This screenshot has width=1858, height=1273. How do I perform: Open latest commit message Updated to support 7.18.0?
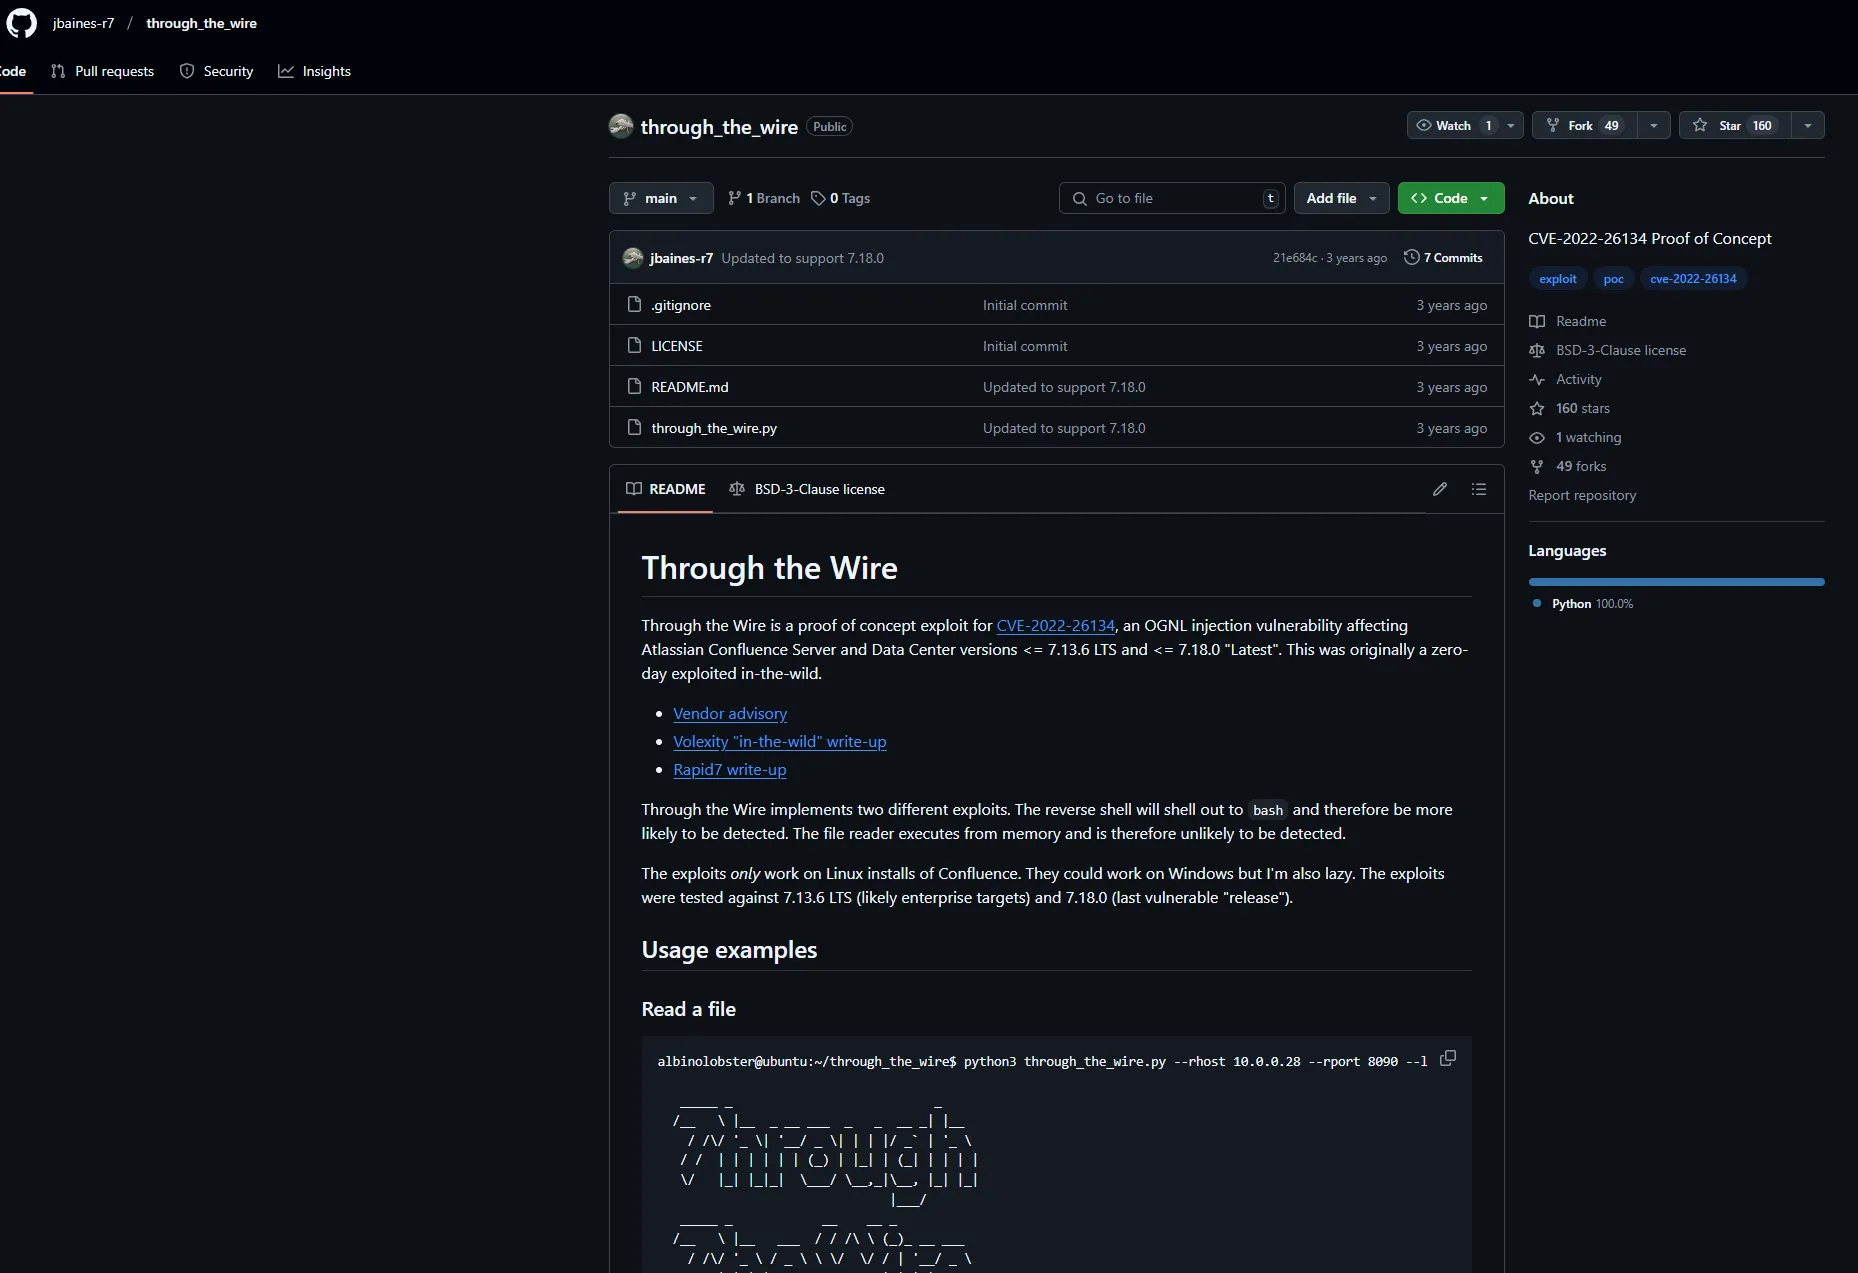click(x=803, y=258)
